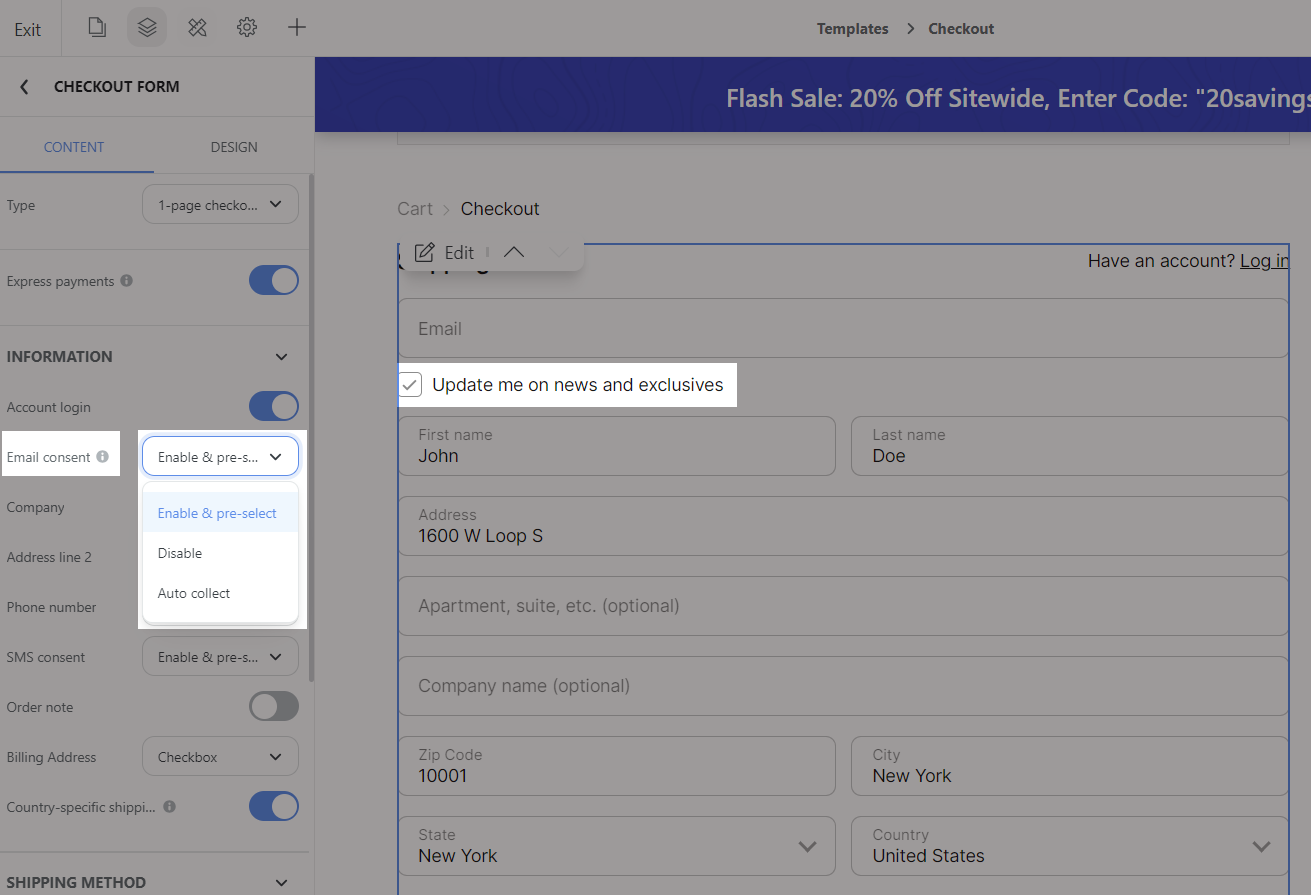Open the Pages document icon

[97, 28]
